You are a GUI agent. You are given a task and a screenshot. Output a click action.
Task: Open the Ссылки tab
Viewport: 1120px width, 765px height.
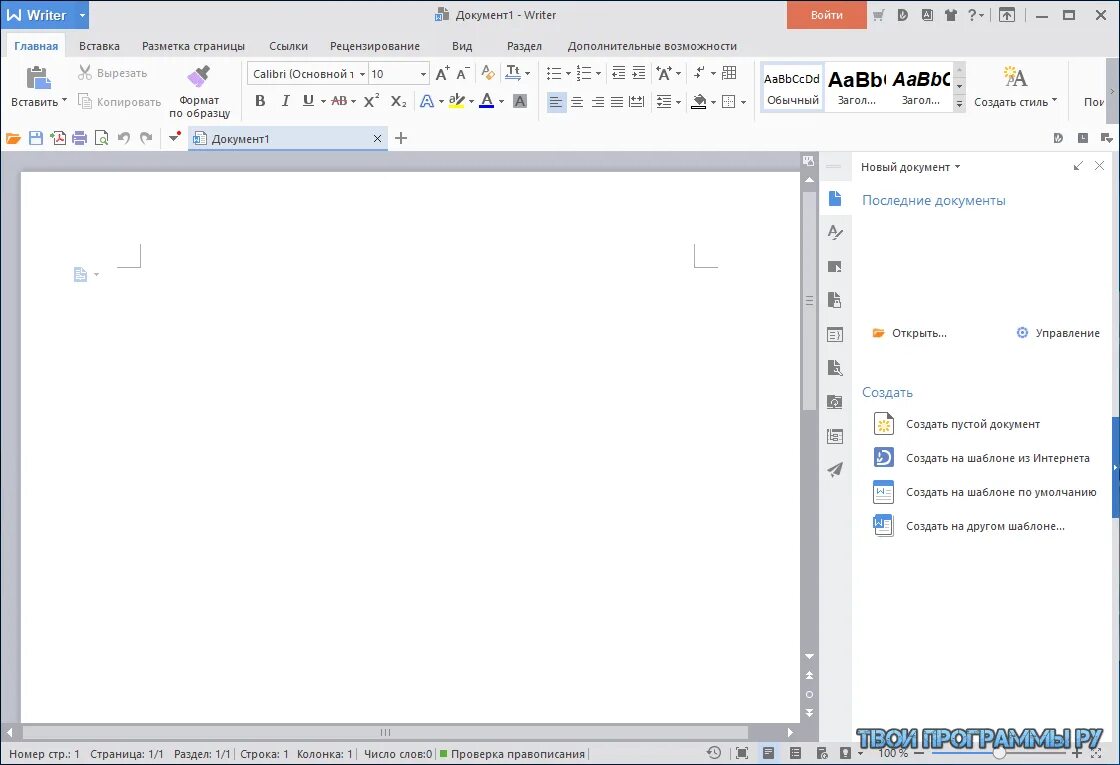pos(289,46)
